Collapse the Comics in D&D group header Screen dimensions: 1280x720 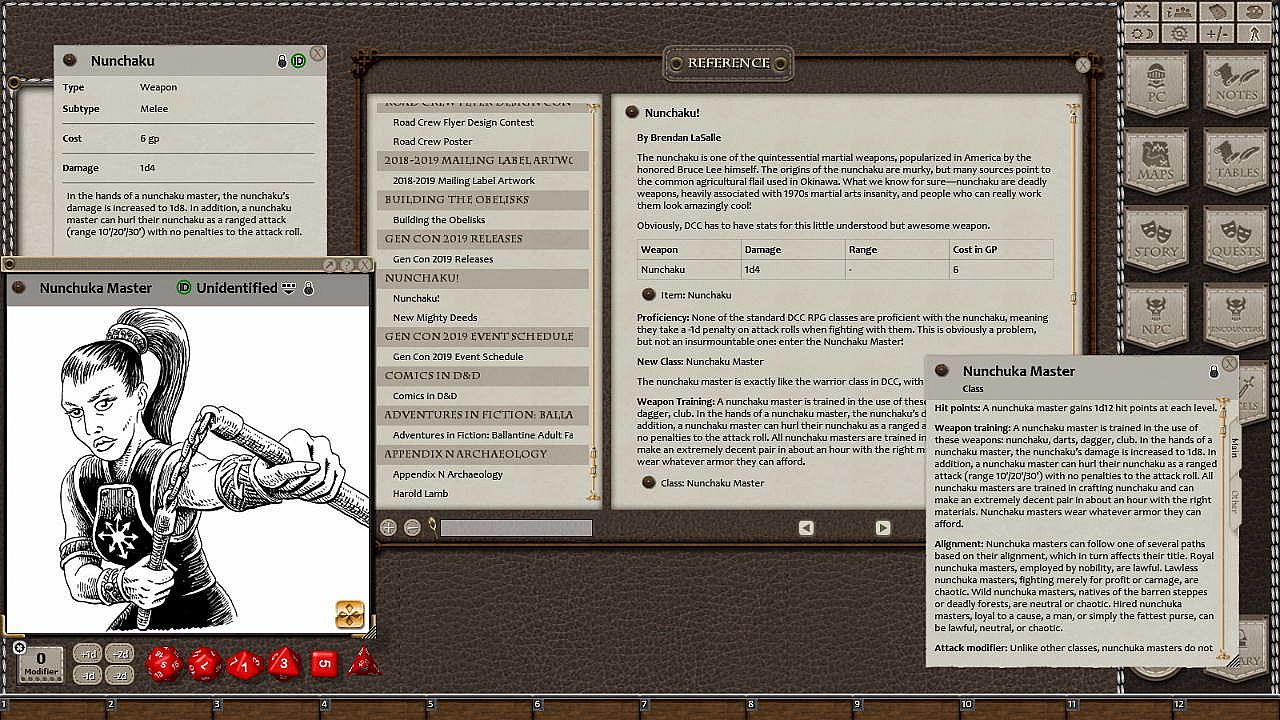484,376
